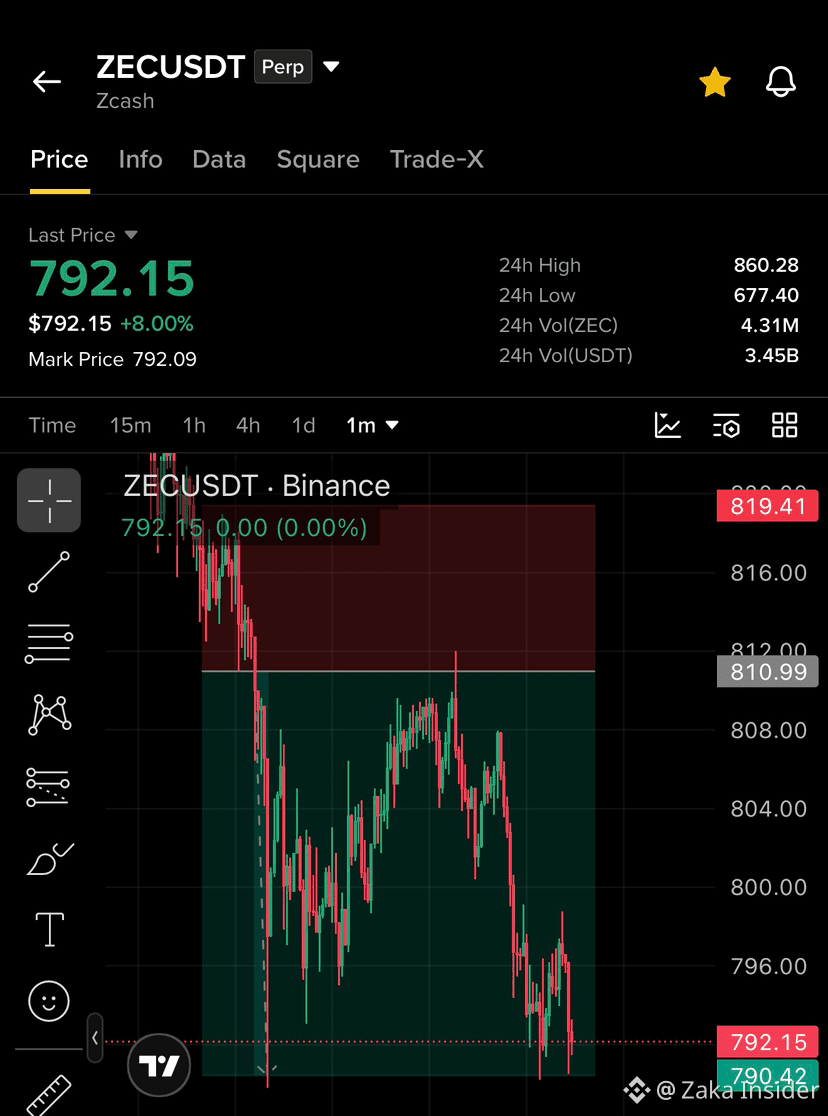Select the projection position tool

[48, 786]
